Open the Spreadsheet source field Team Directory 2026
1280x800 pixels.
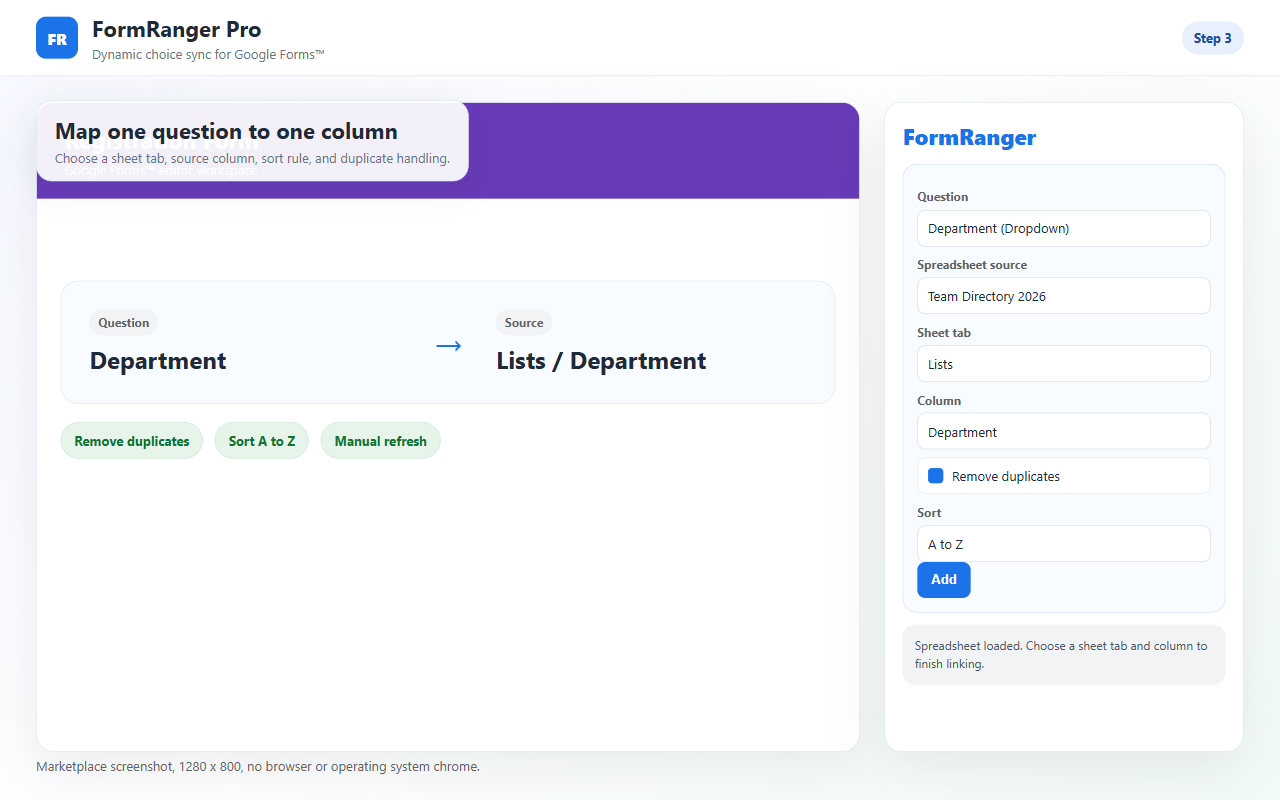click(1063, 296)
